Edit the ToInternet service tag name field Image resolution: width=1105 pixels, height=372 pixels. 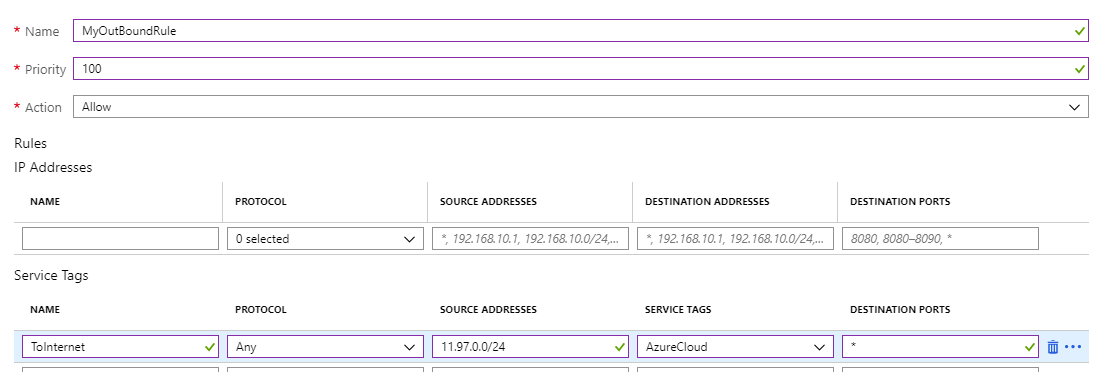[x=121, y=347]
